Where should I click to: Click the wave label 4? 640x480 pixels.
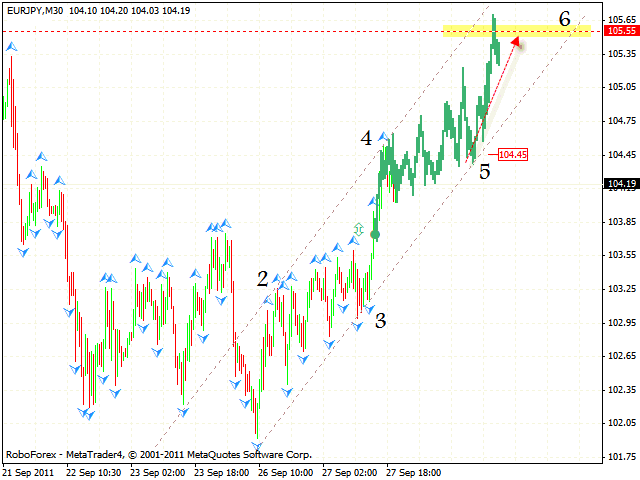[367, 139]
